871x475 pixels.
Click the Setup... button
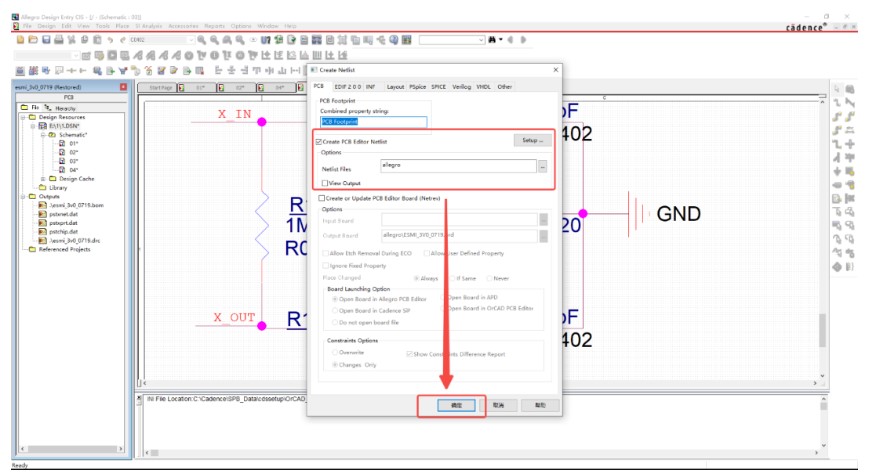[x=533, y=141]
